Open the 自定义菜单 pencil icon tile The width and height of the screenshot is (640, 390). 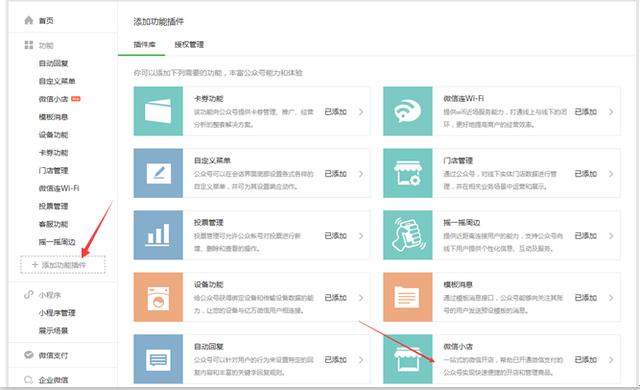pos(158,173)
